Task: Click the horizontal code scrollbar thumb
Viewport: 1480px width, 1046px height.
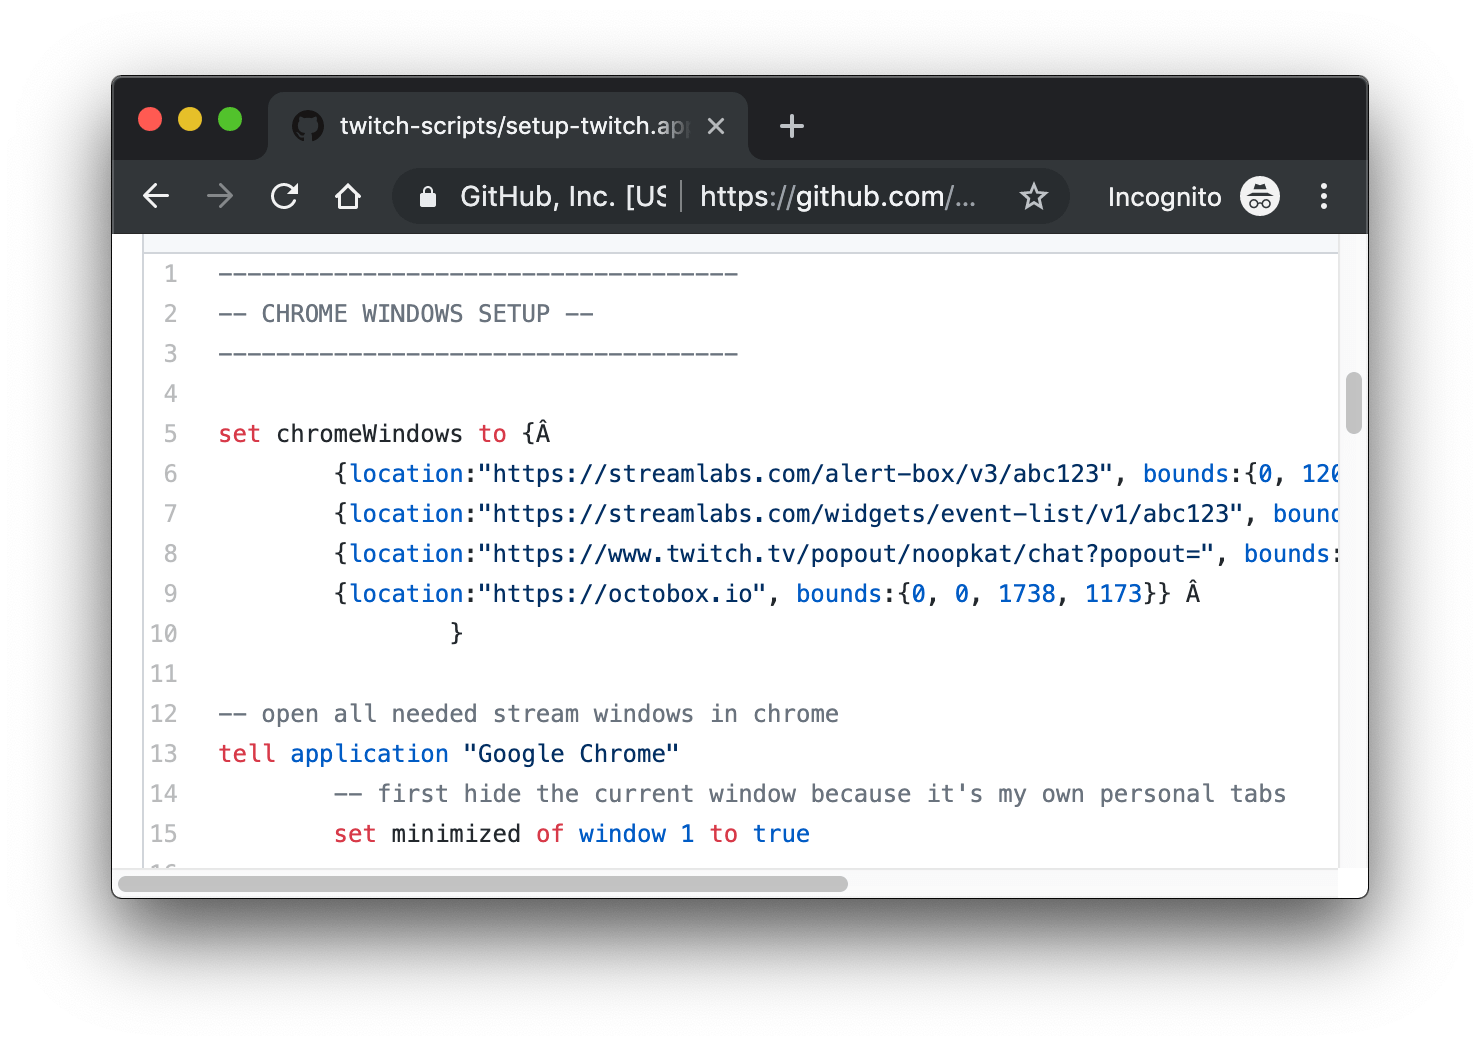Action: point(483,884)
